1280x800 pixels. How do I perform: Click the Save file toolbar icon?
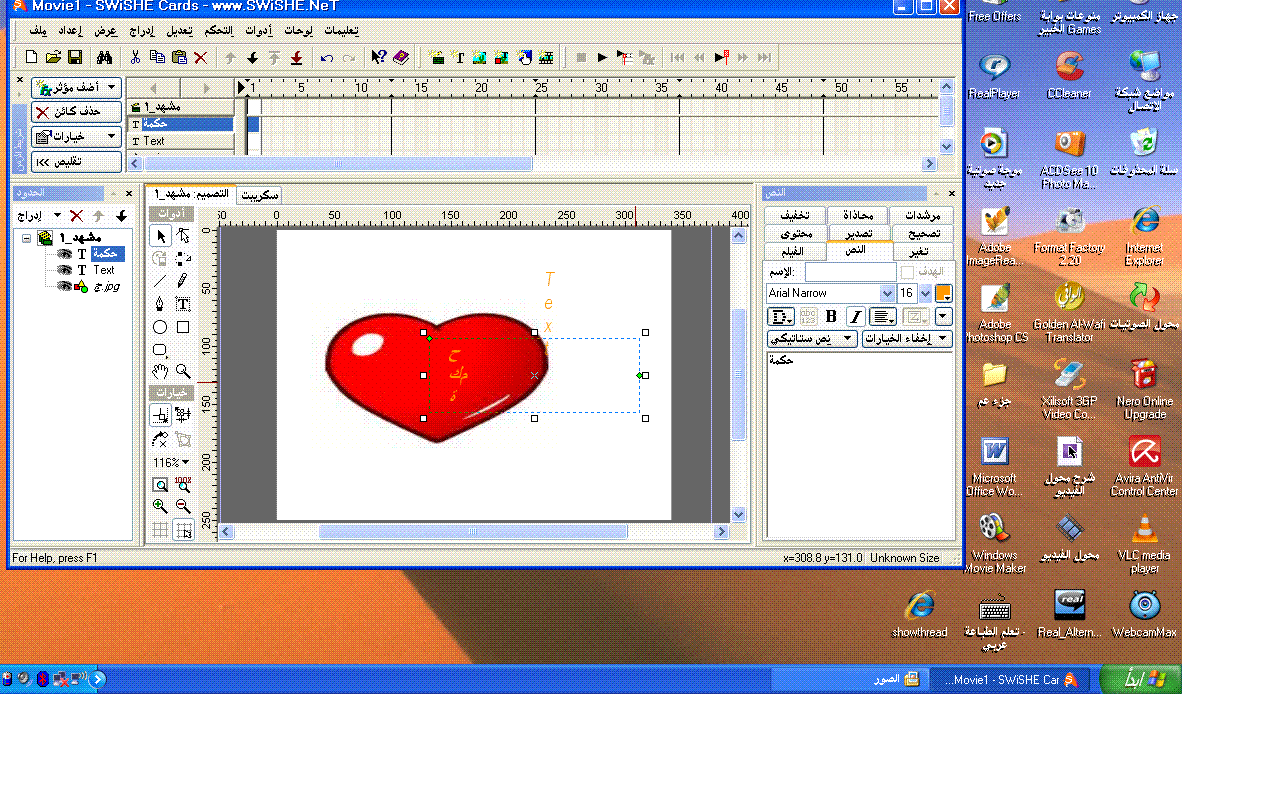point(75,58)
